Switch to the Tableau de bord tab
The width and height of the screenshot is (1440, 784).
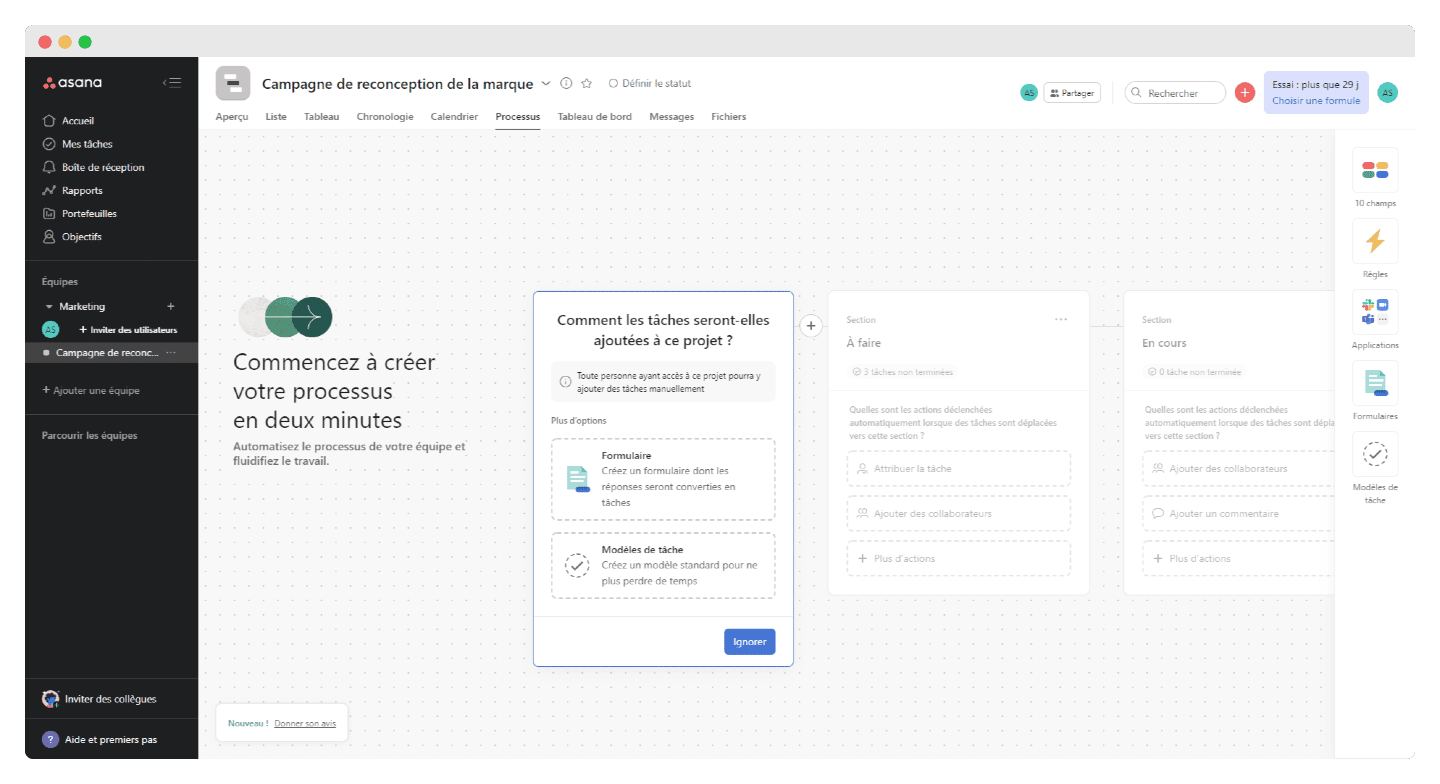595,117
